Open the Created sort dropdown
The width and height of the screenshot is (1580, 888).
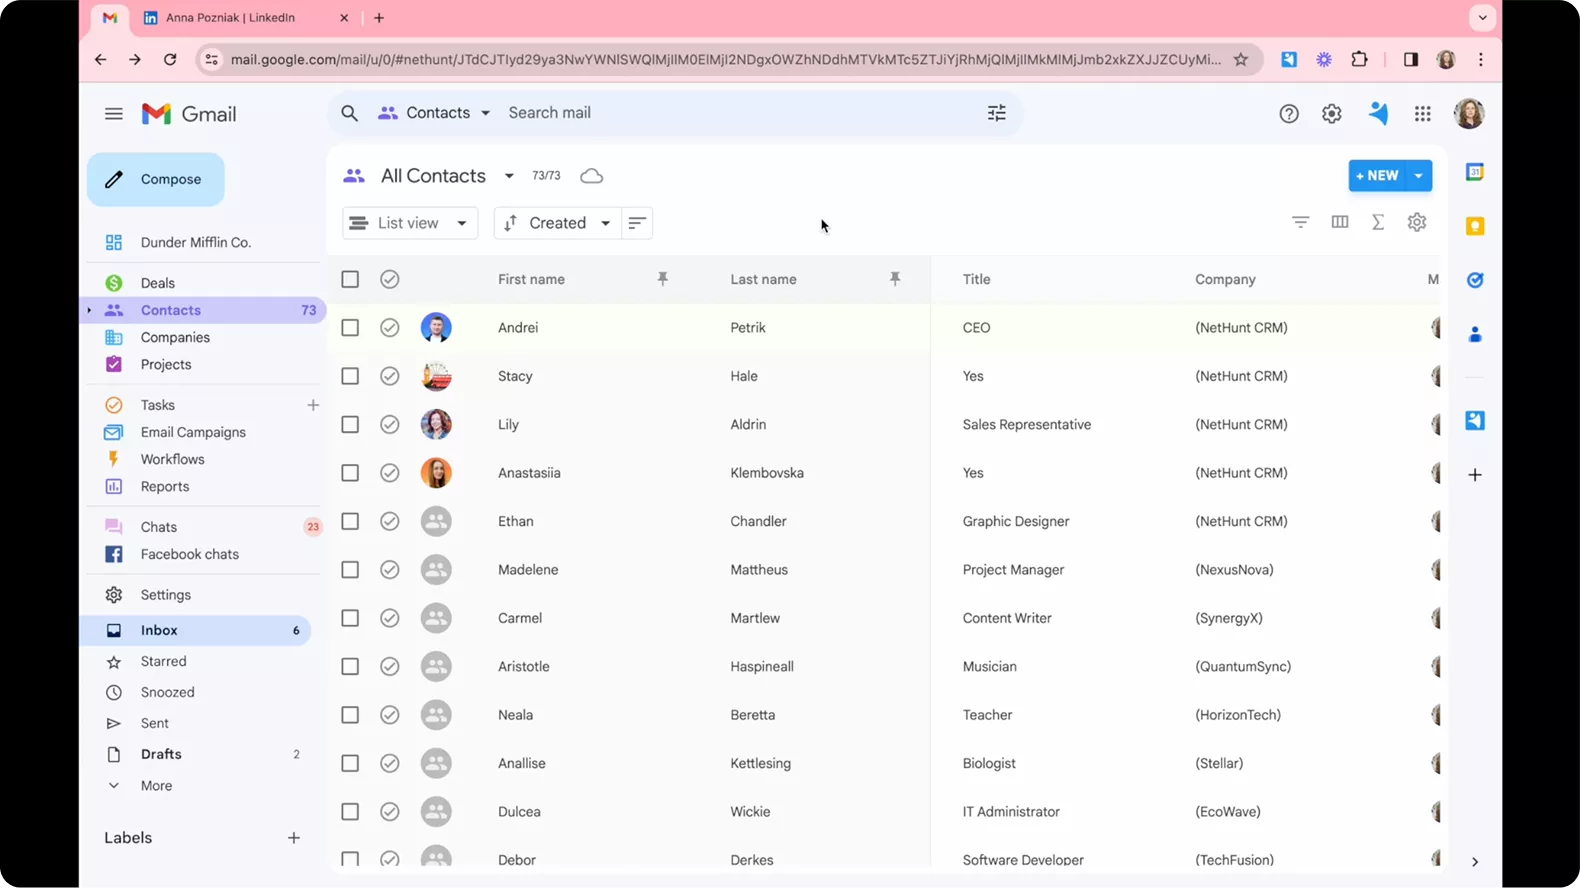pyautogui.click(x=558, y=223)
